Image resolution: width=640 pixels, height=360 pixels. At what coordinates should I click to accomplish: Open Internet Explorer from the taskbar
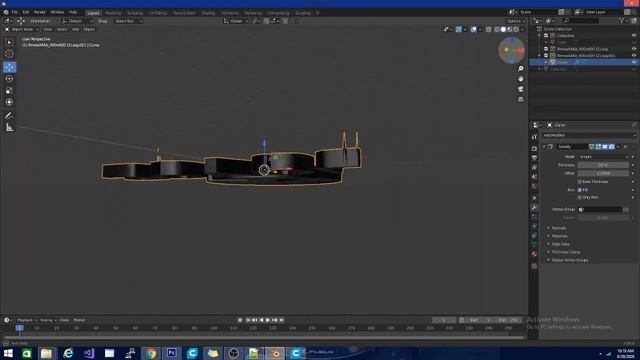click(68, 353)
